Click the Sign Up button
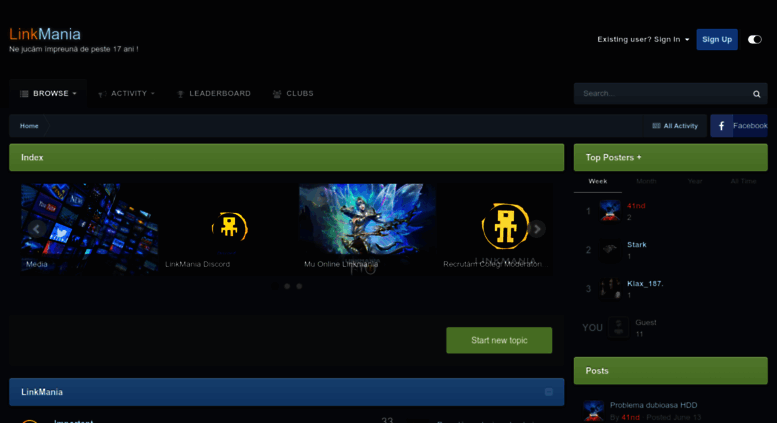777x423 pixels. pos(717,40)
